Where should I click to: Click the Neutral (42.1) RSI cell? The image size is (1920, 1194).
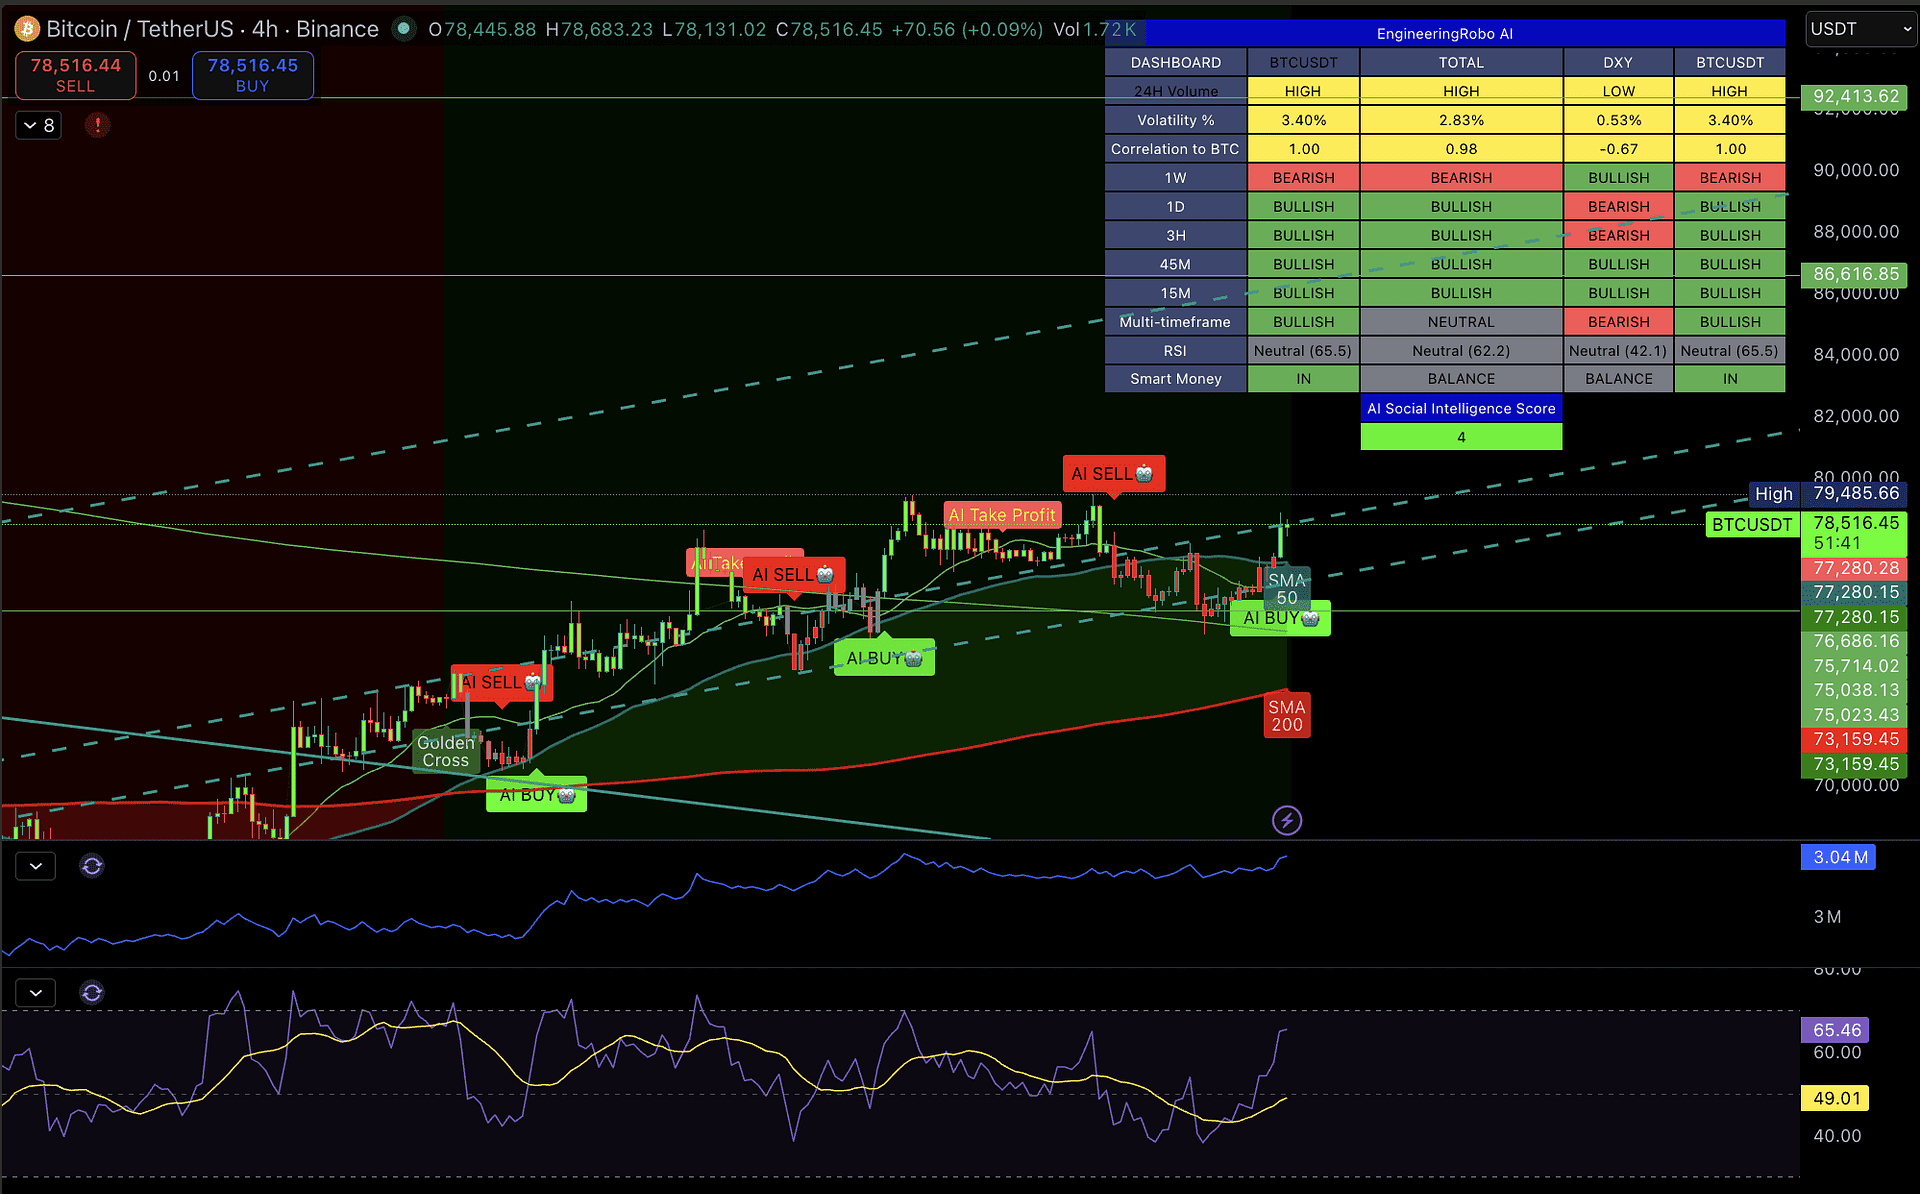pos(1618,351)
